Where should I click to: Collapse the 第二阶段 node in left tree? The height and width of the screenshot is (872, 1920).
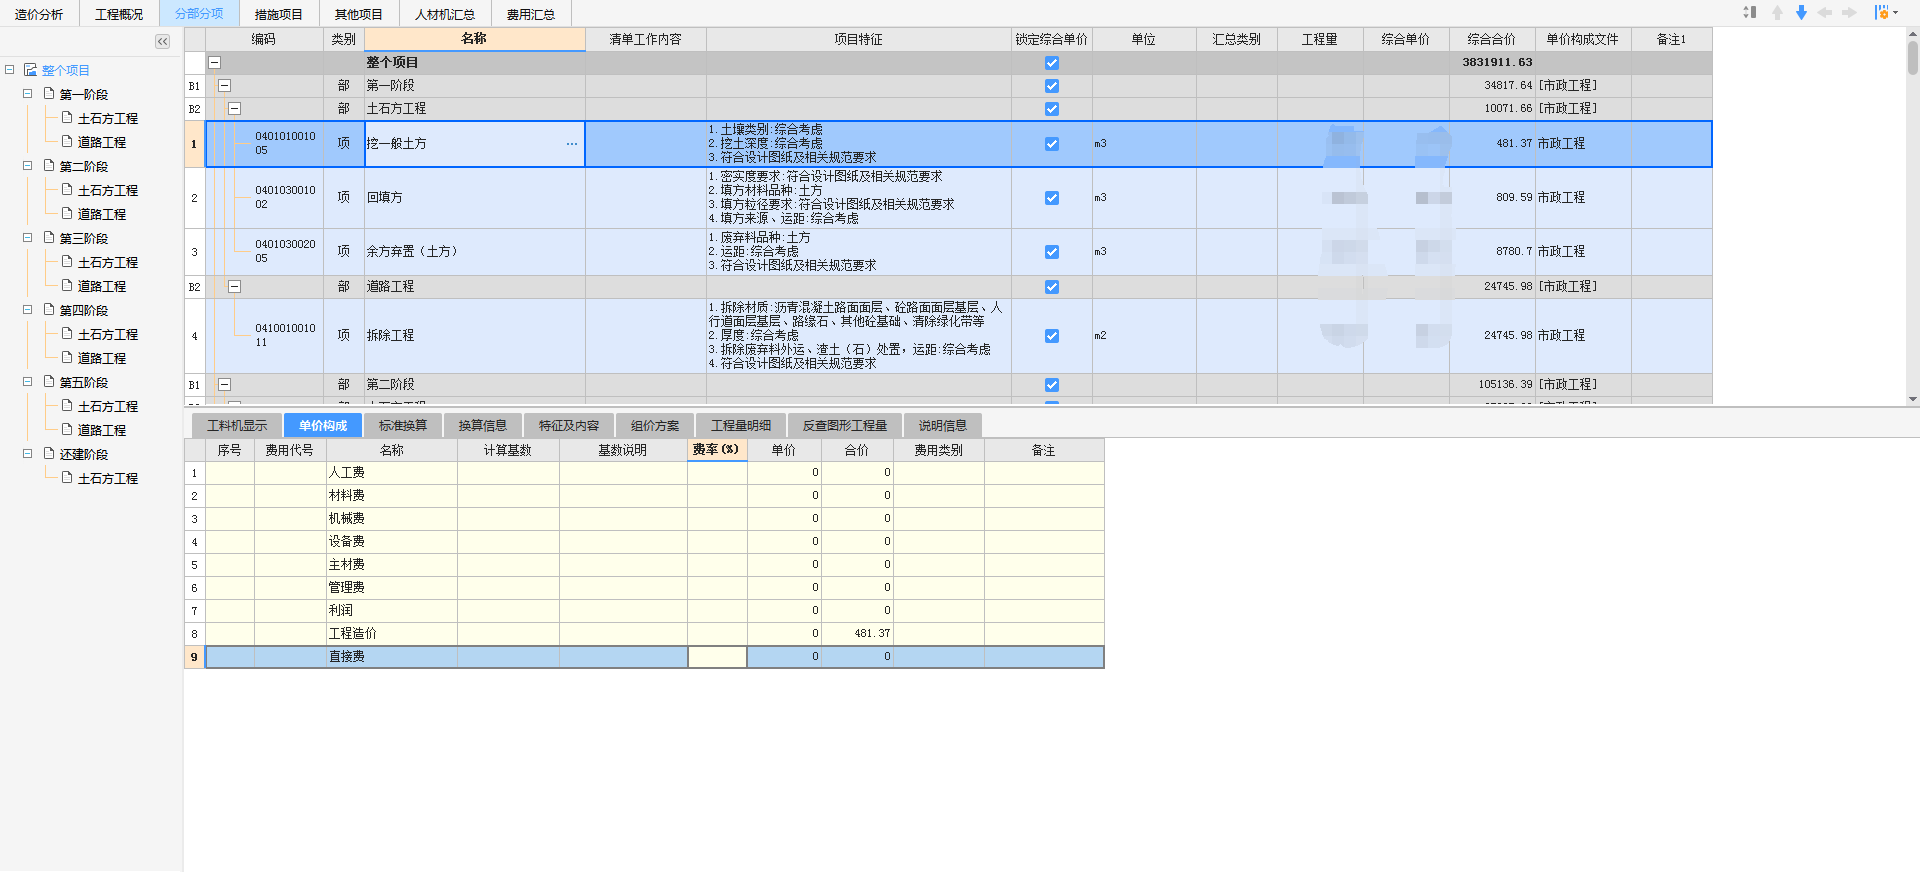(x=28, y=166)
